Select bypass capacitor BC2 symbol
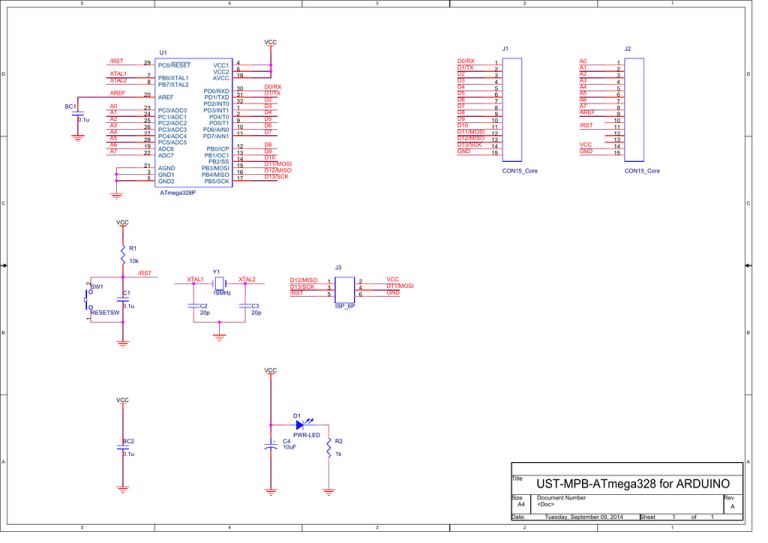This screenshot has height=543, width=768. (123, 448)
